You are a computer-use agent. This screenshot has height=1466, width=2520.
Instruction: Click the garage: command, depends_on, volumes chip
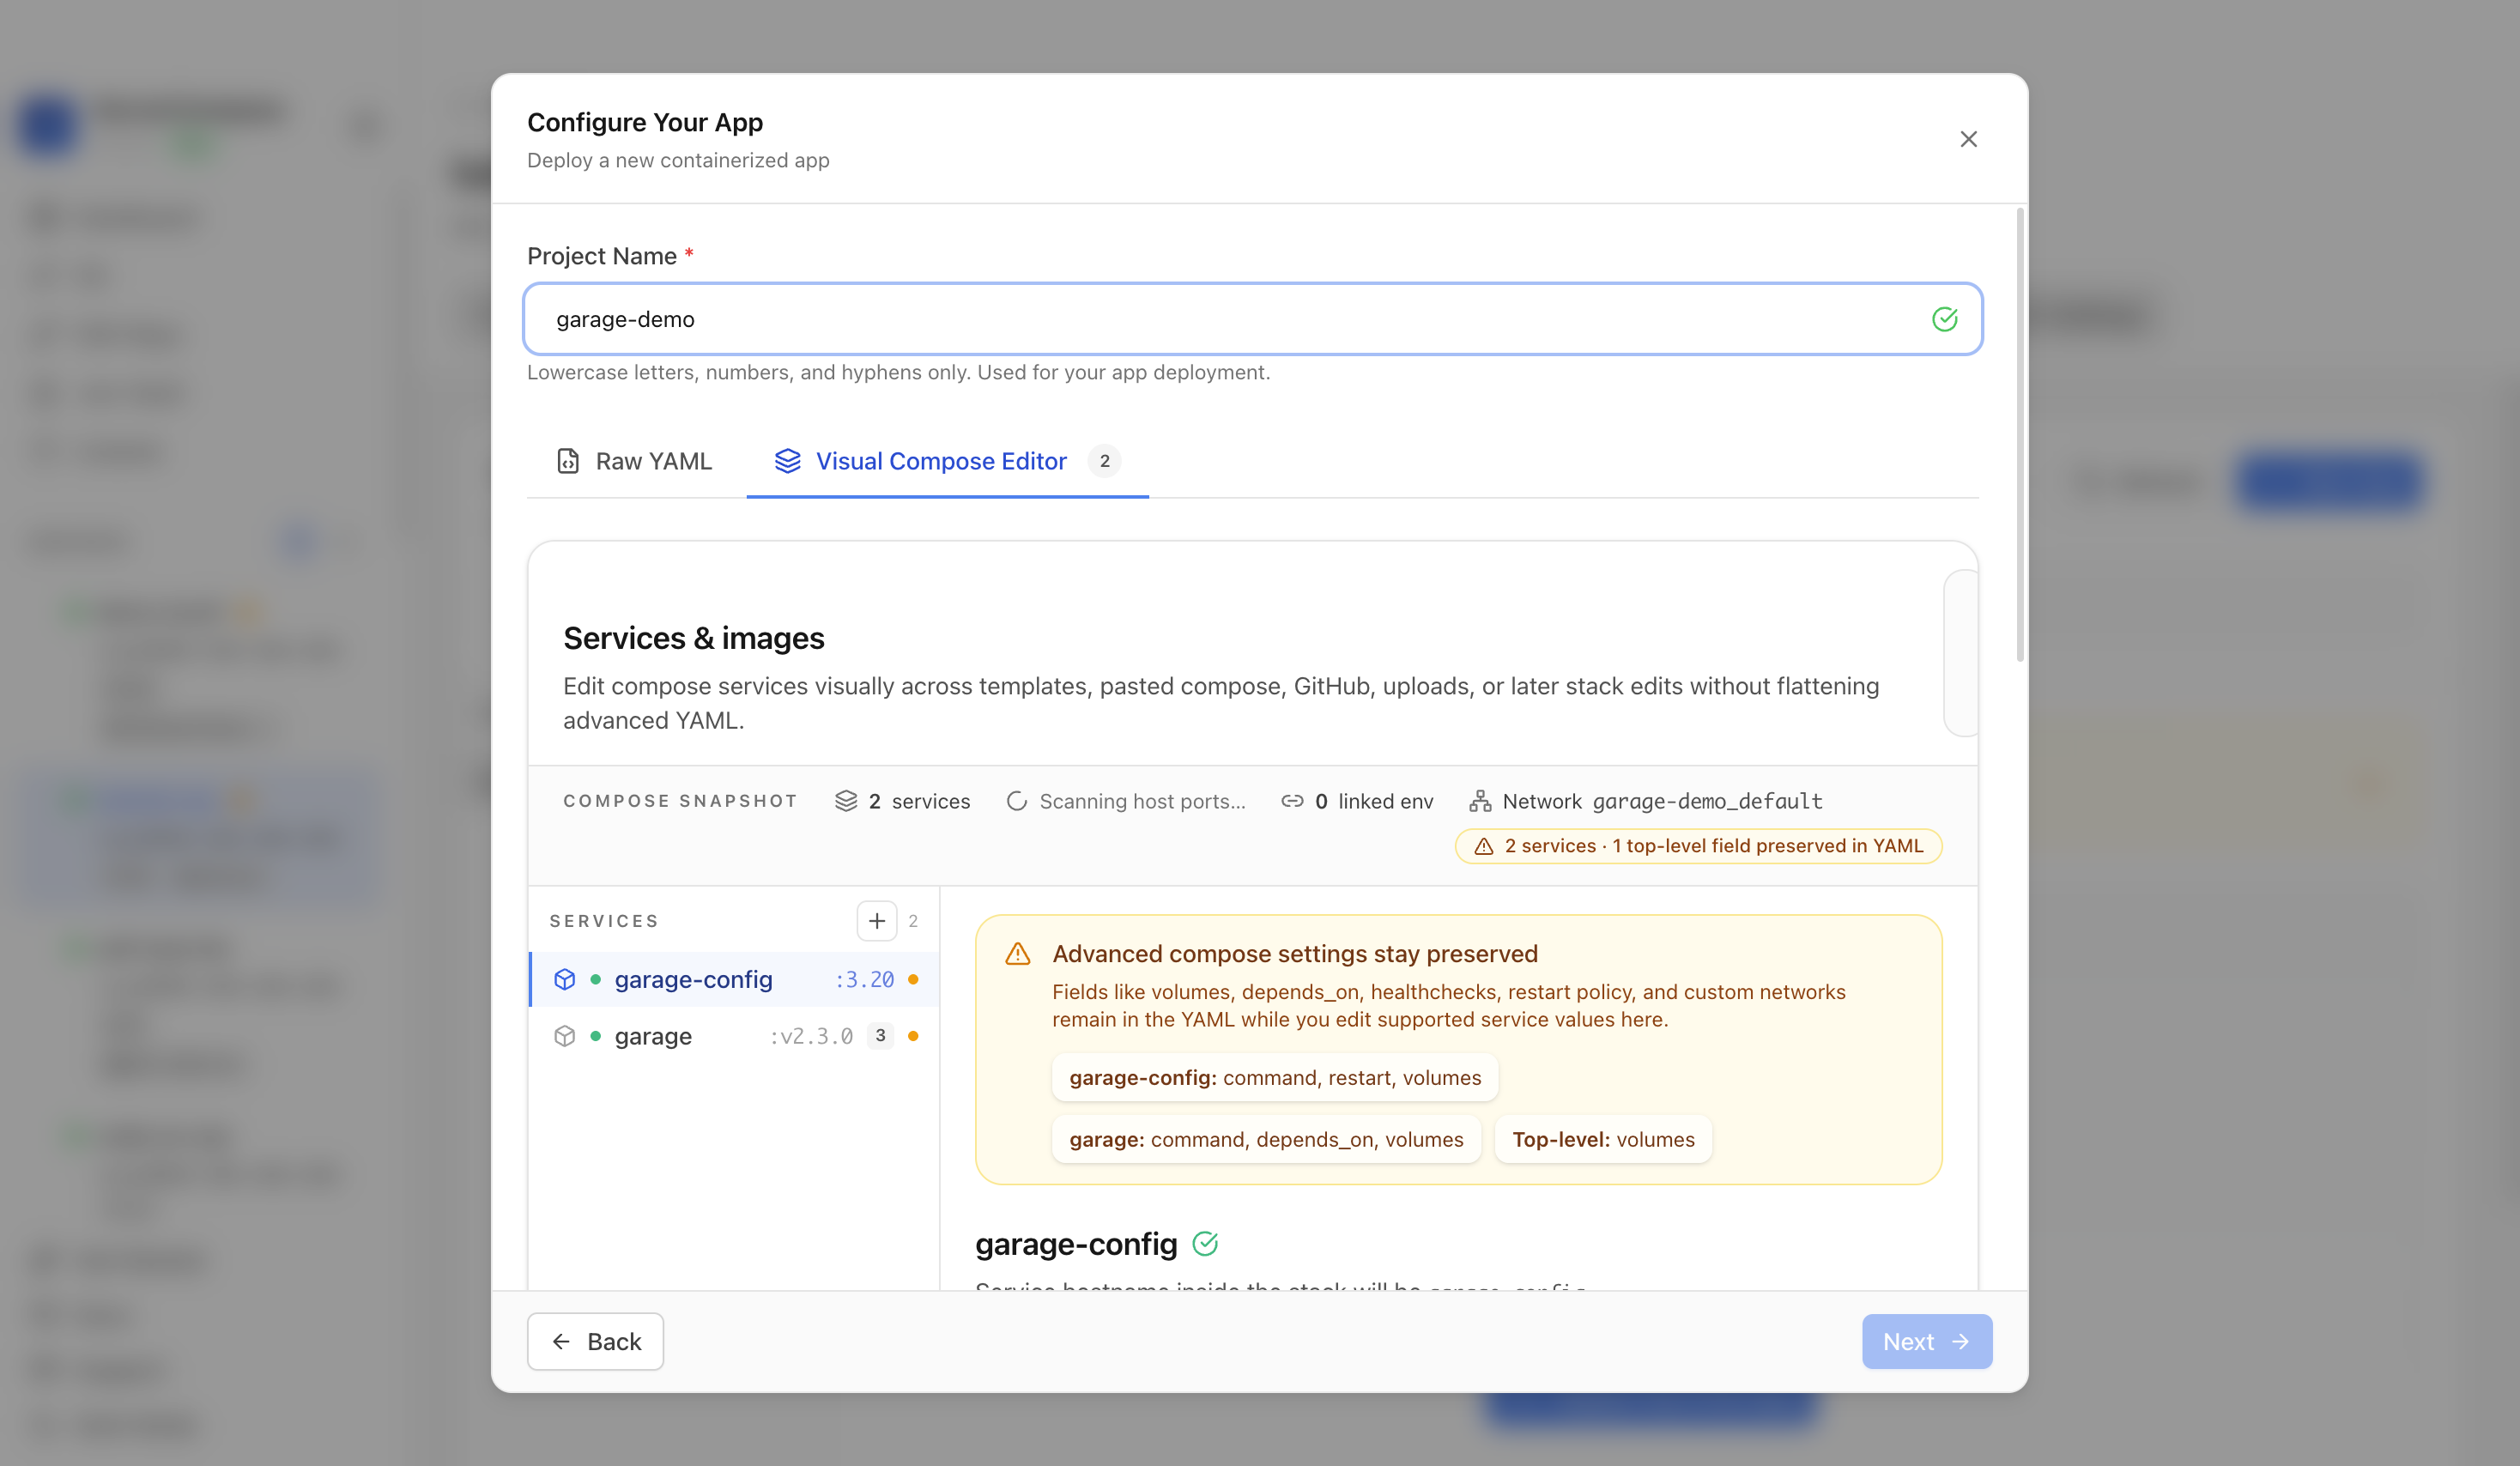coord(1266,1139)
